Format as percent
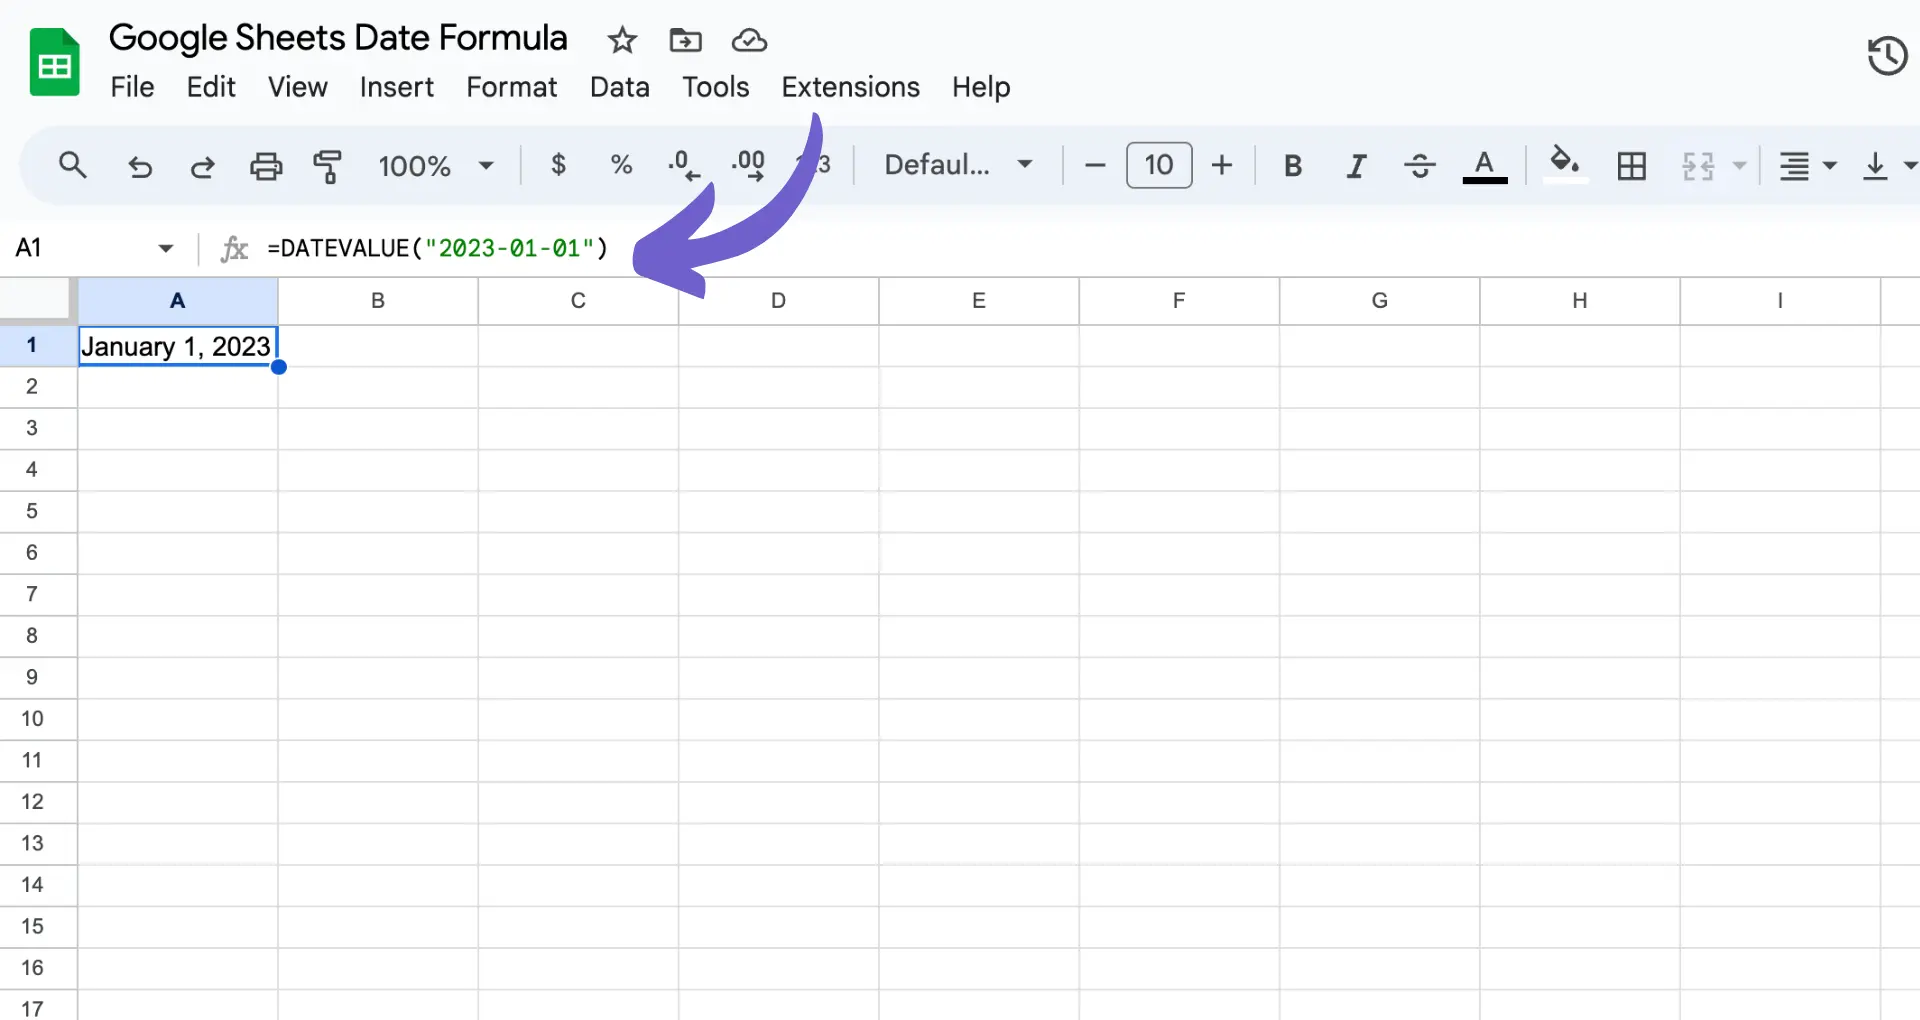The image size is (1920, 1020). (621, 164)
